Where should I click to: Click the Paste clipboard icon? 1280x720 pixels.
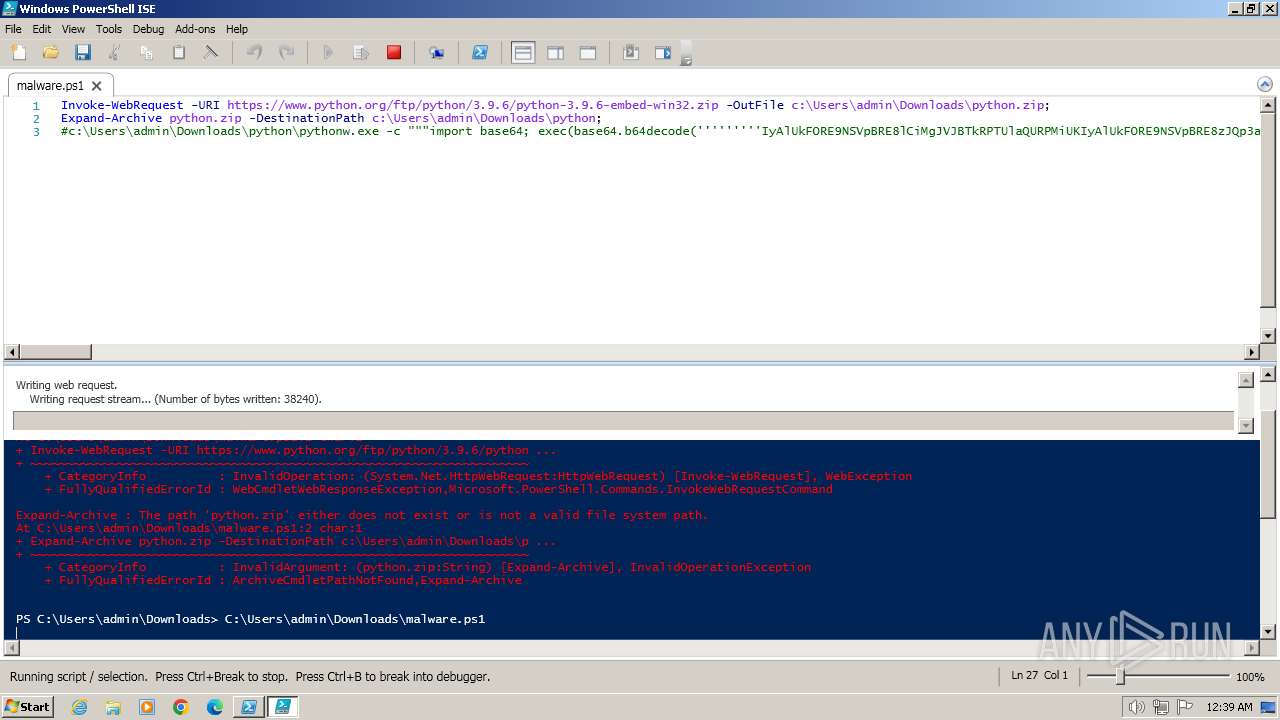click(x=179, y=53)
